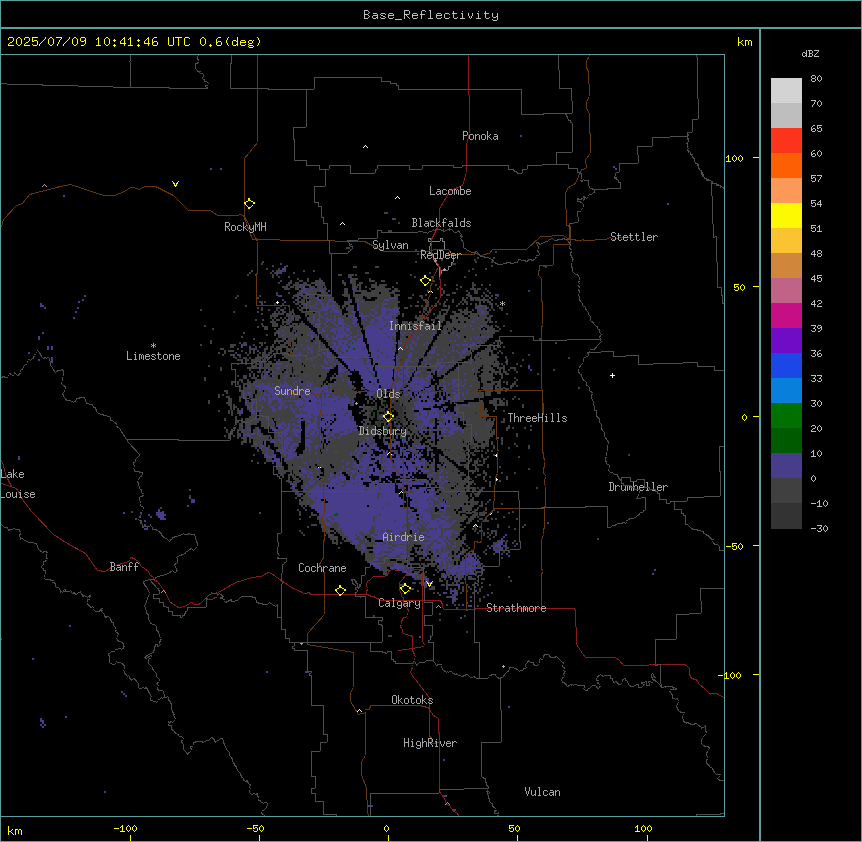
Task: Click the dBZ legend heading
Action: (x=810, y=53)
